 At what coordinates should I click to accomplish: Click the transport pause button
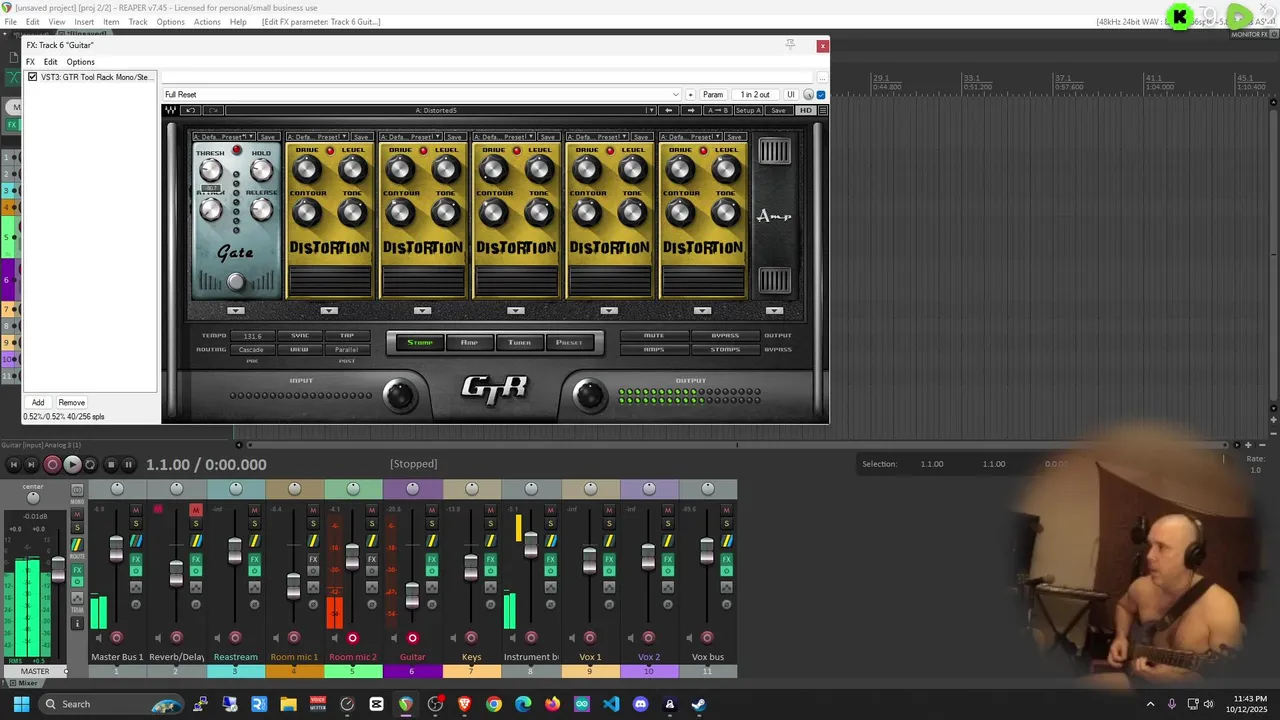[x=128, y=464]
